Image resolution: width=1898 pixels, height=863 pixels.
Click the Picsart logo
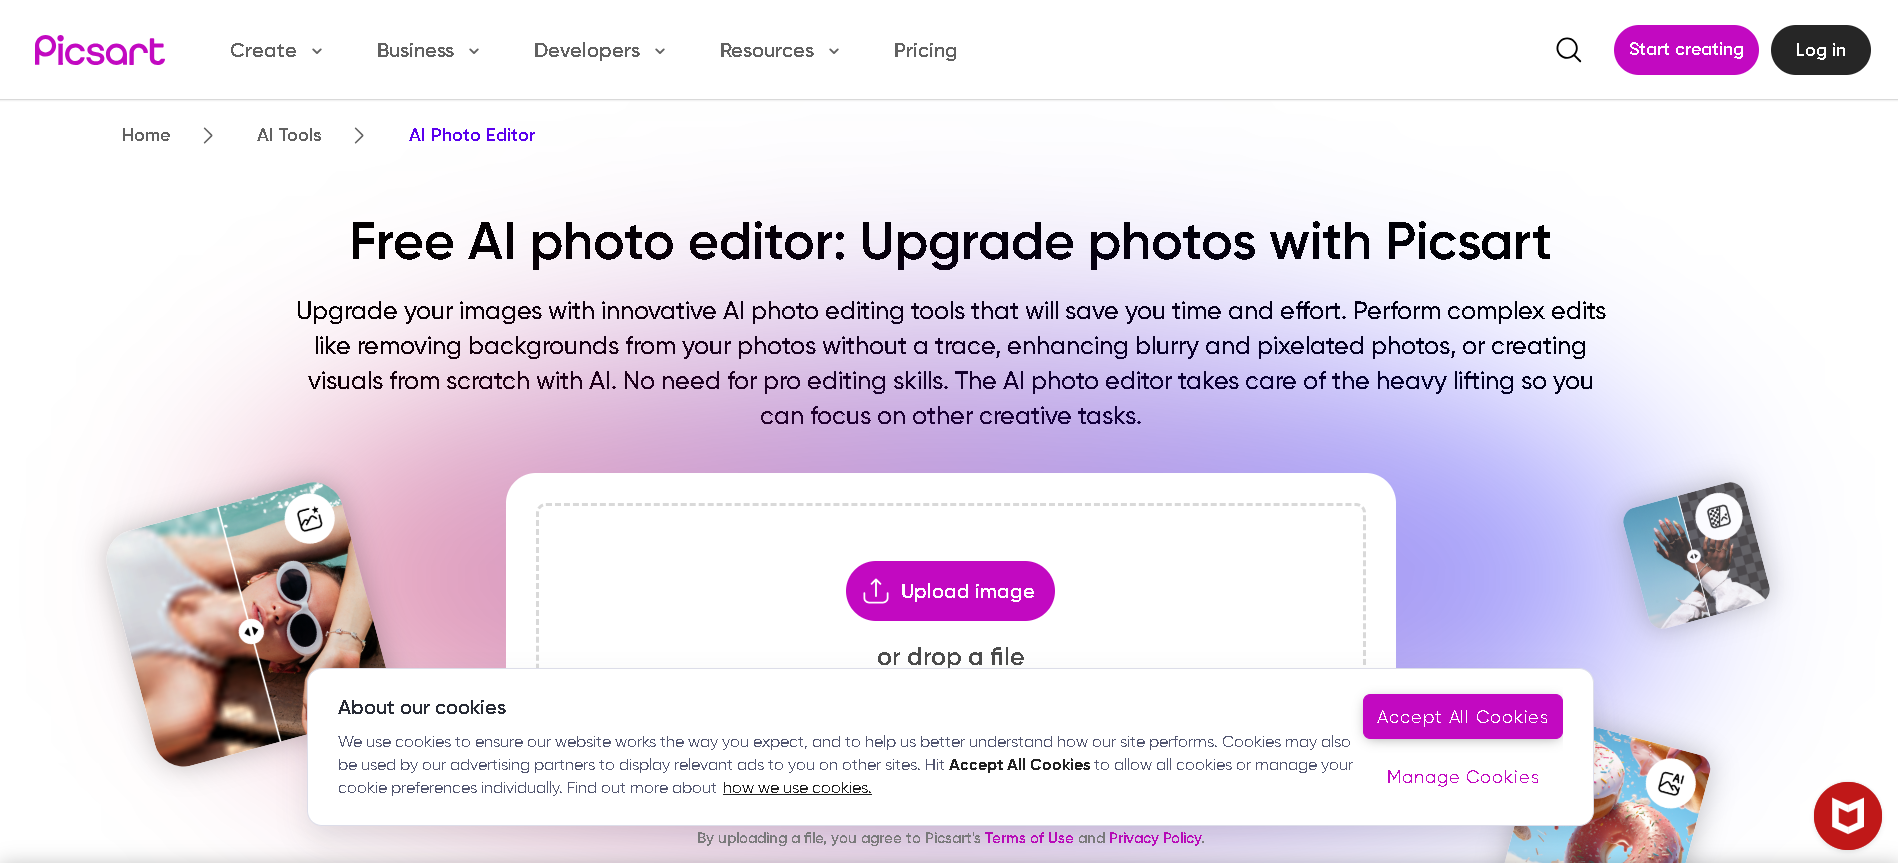tap(100, 50)
